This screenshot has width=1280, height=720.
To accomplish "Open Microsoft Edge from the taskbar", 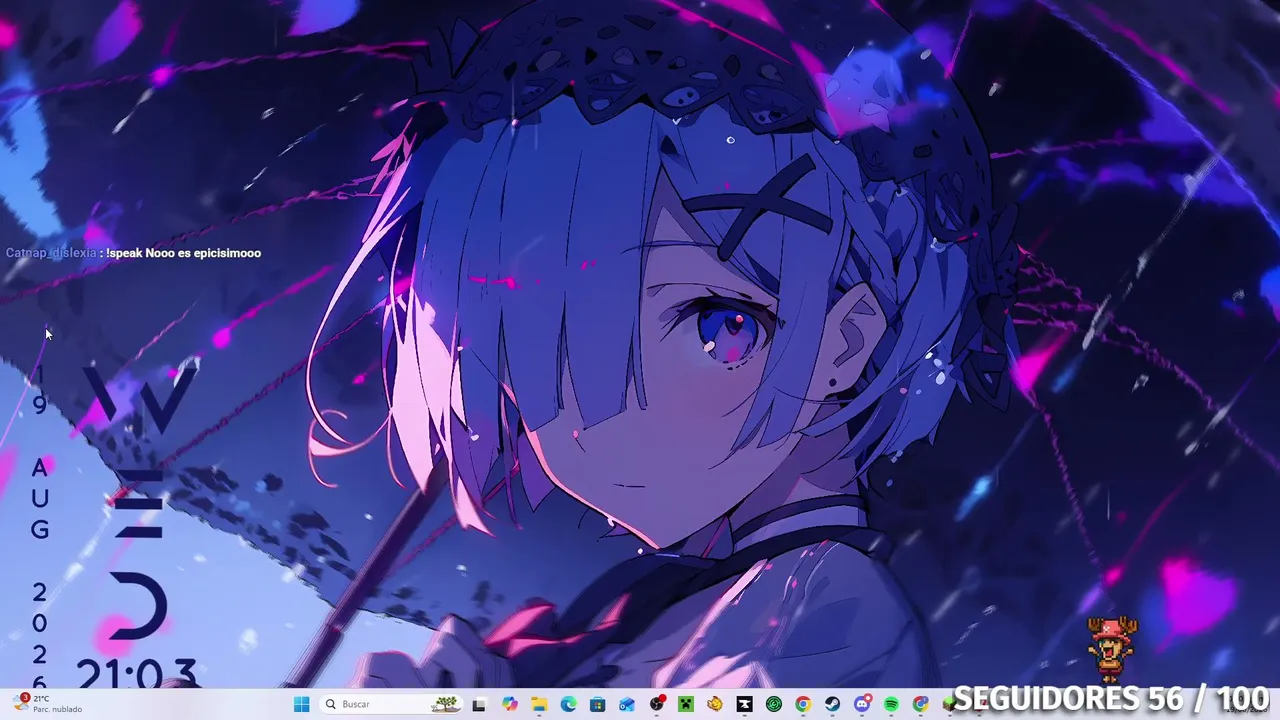I will point(568,704).
